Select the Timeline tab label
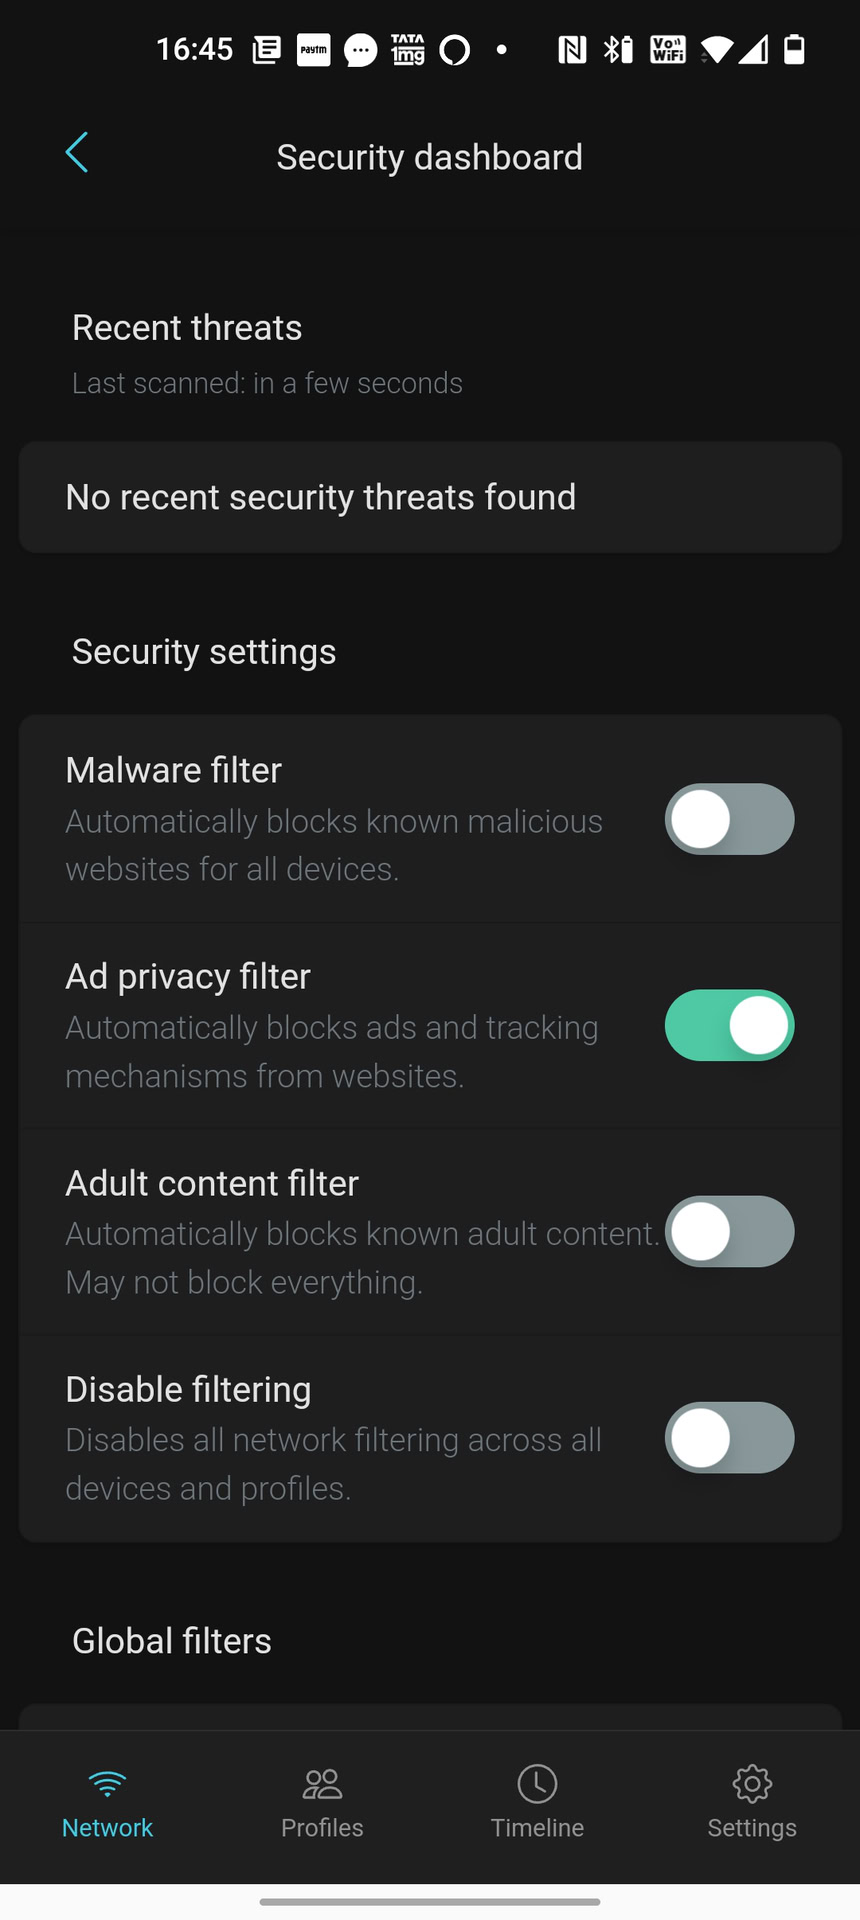 point(537,1828)
